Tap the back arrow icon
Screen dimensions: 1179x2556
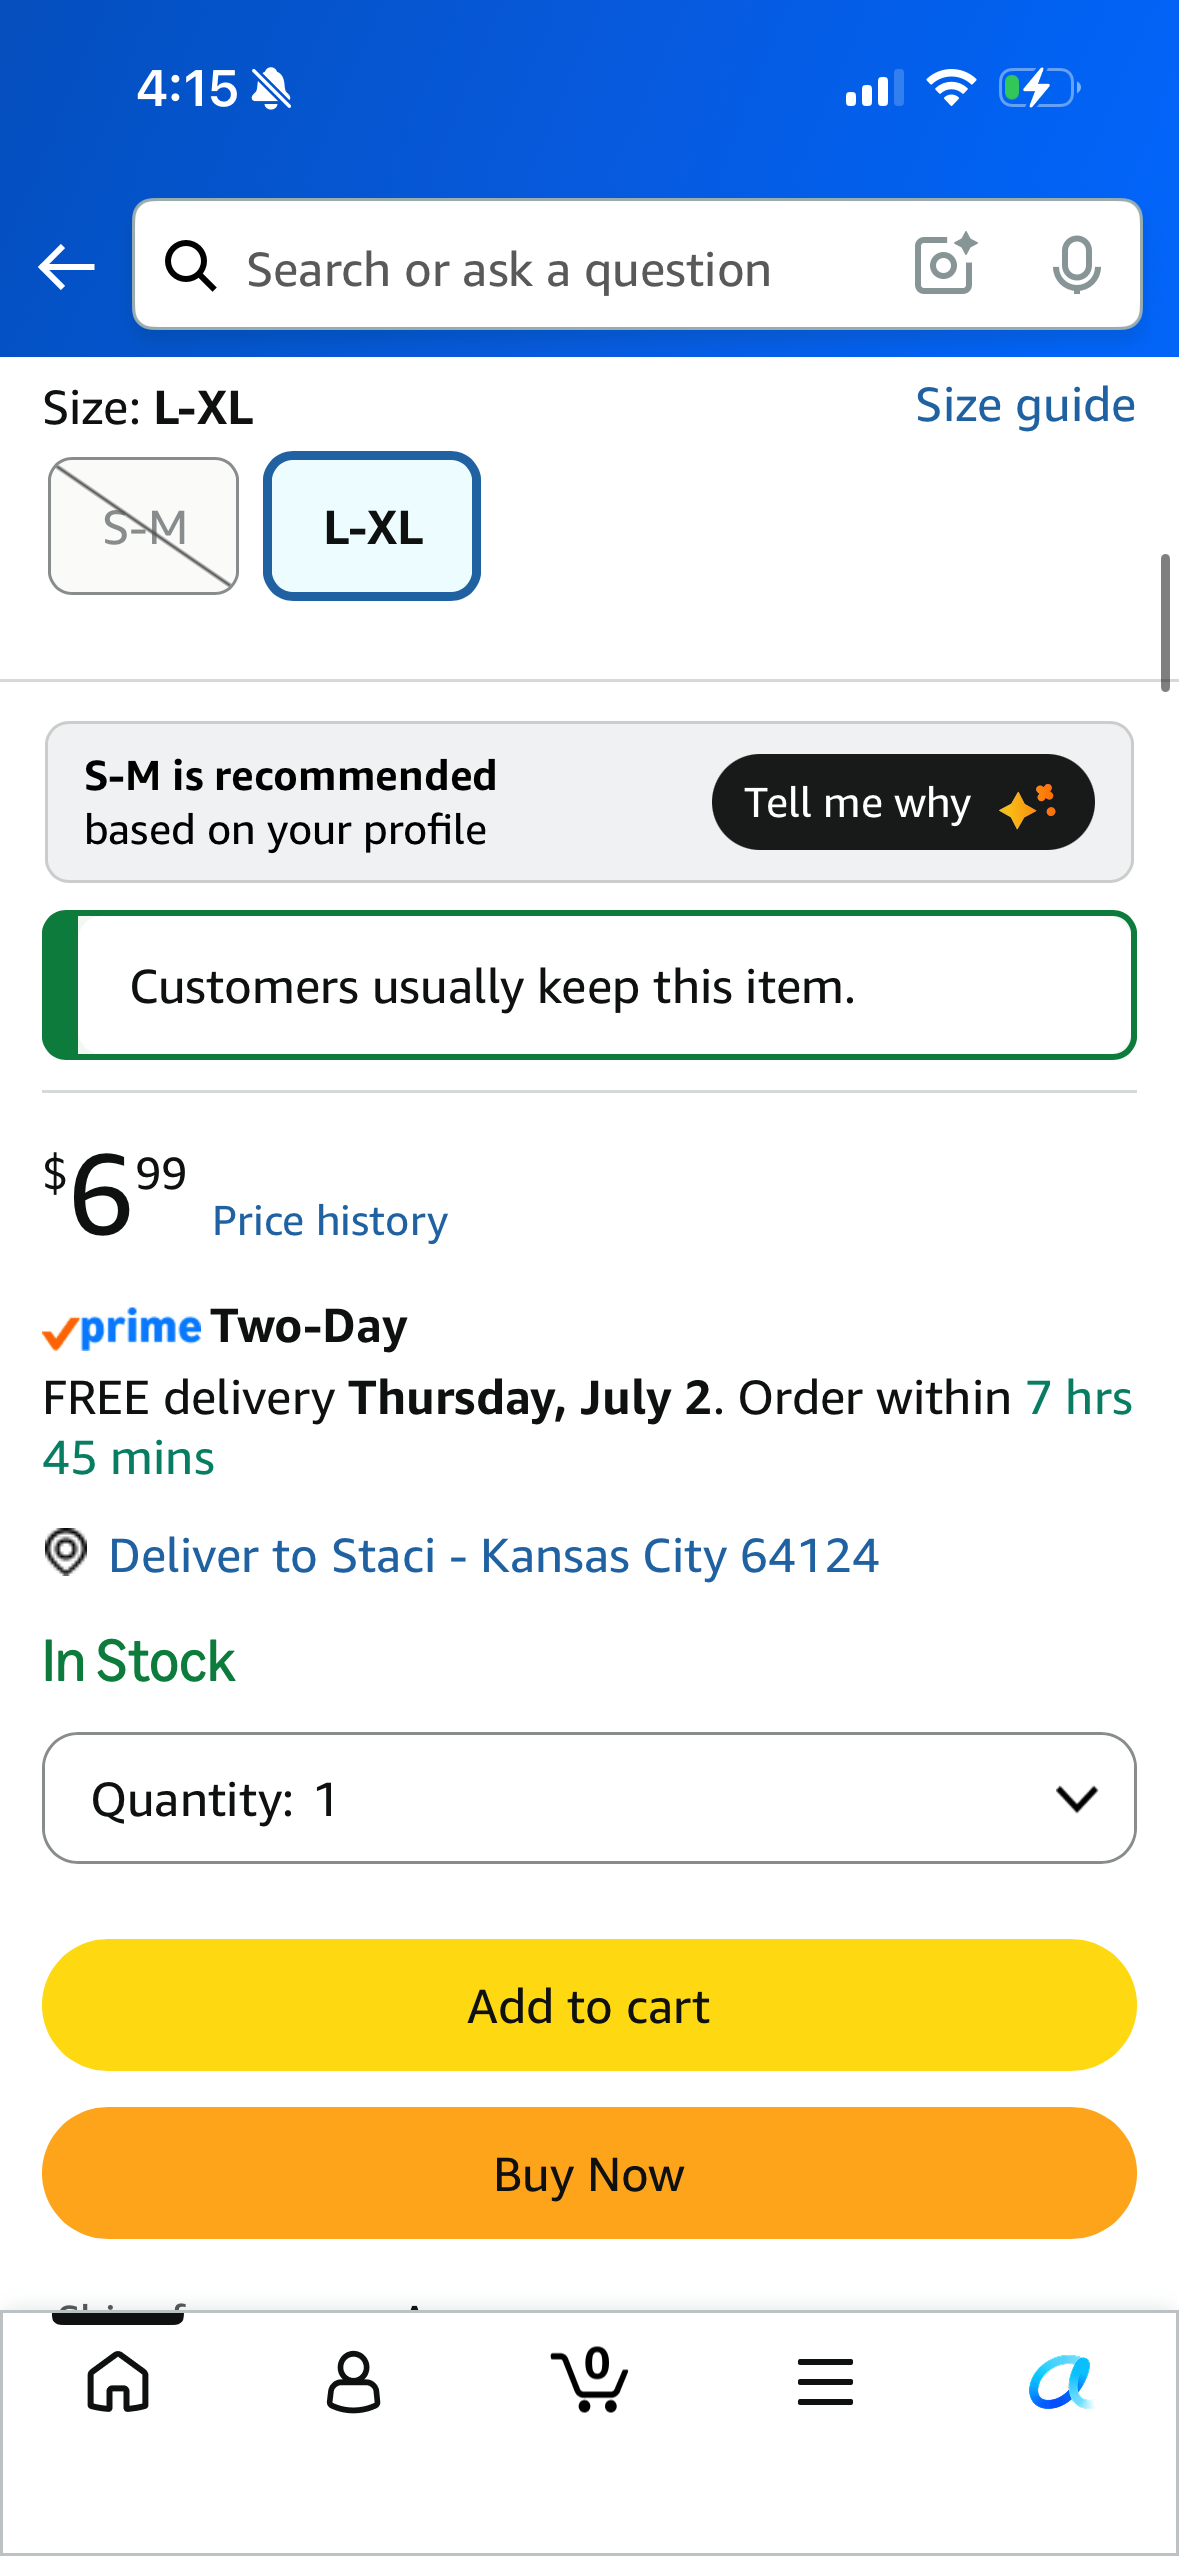66,267
